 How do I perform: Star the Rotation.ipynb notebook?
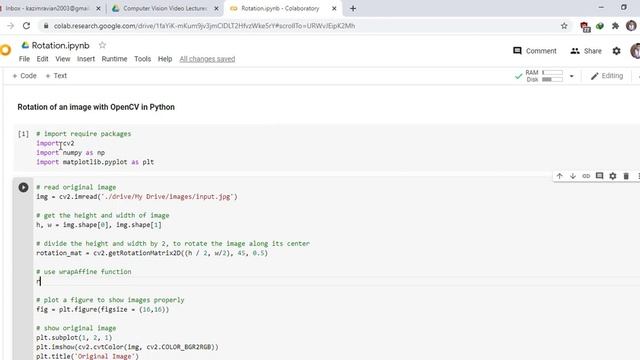(102, 45)
